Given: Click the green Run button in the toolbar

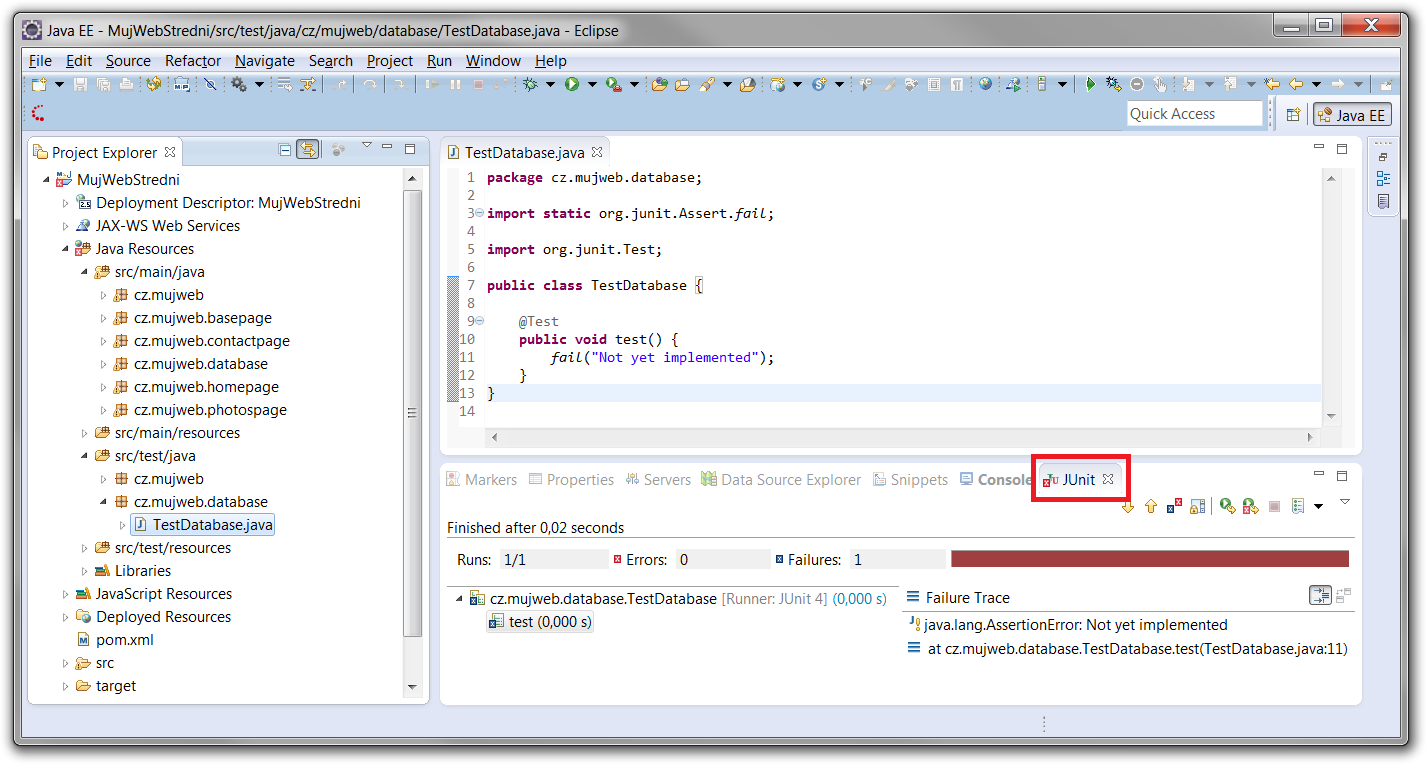Looking at the screenshot, I should (572, 85).
